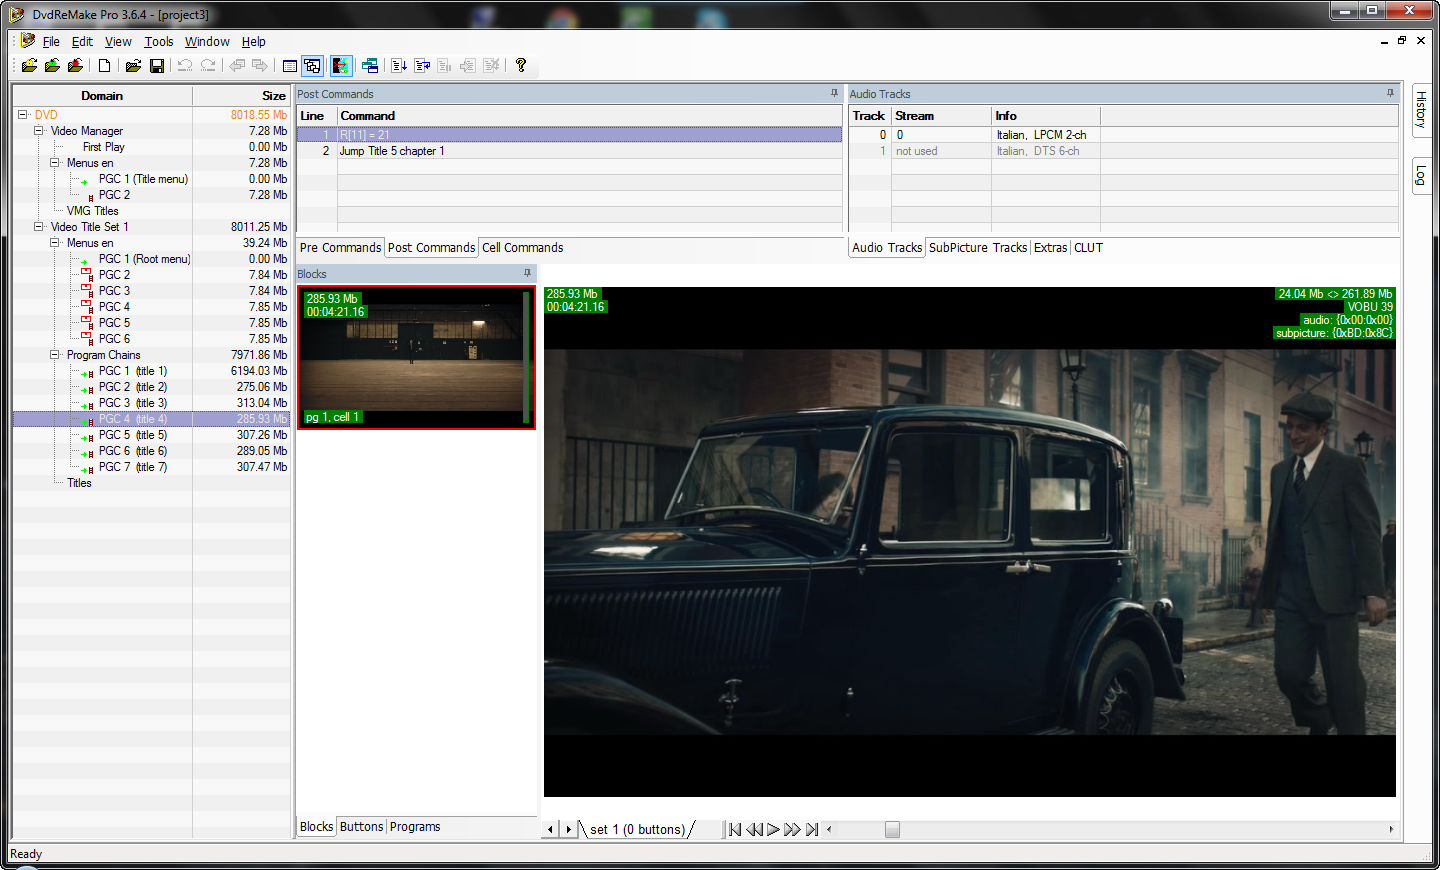Open the SubPicture Tracks tab
1440x870 pixels.
pos(977,248)
